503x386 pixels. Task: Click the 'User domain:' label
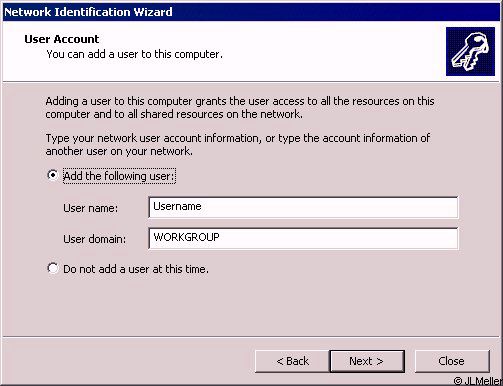click(95, 239)
